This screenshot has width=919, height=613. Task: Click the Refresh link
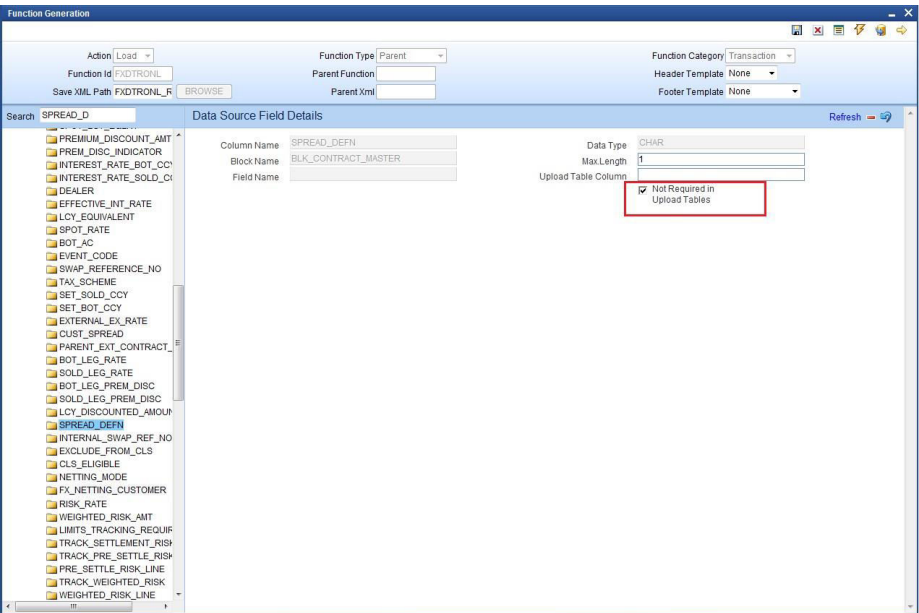[845, 117]
